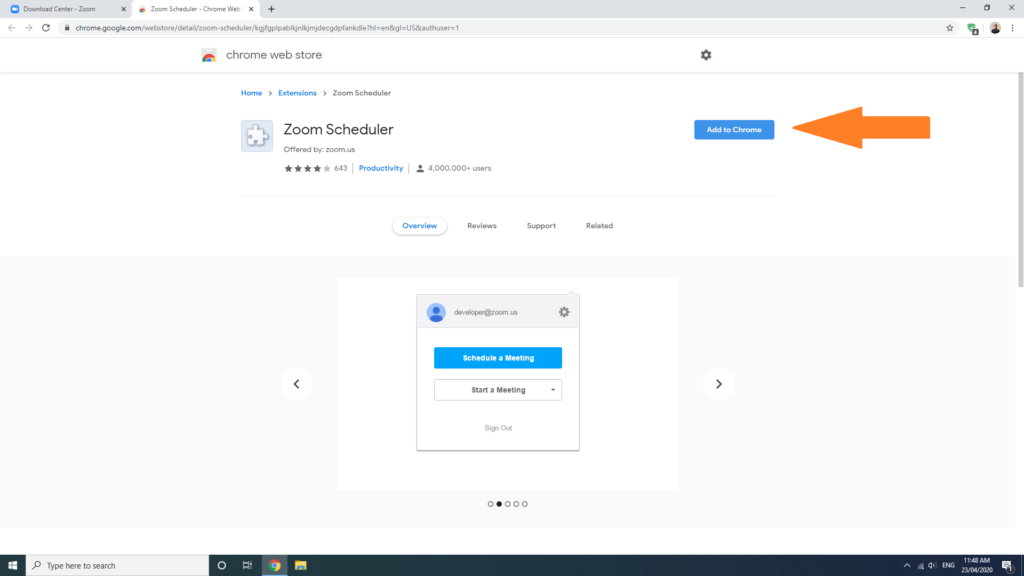
Task: Bookmark this page with the star icon
Action: tap(950, 29)
